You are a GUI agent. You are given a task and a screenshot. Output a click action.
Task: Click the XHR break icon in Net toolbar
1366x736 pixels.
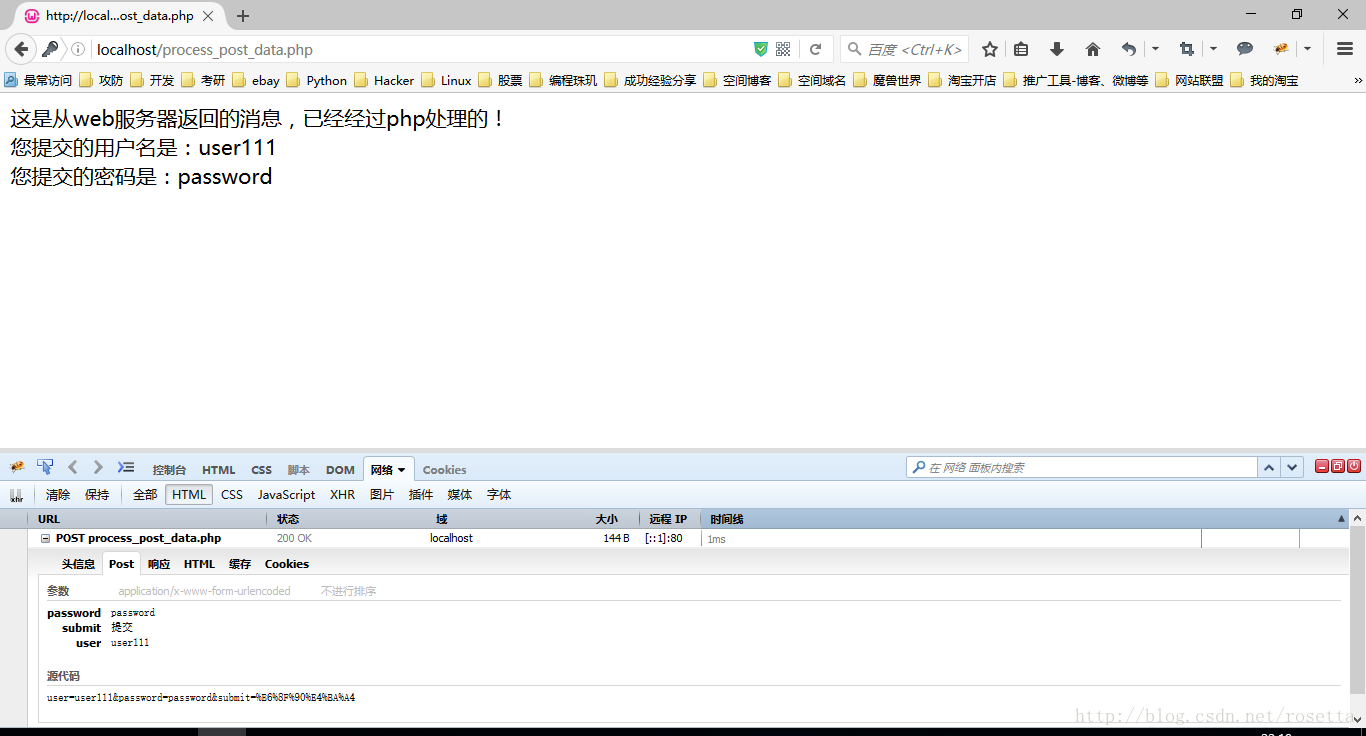(x=16, y=495)
